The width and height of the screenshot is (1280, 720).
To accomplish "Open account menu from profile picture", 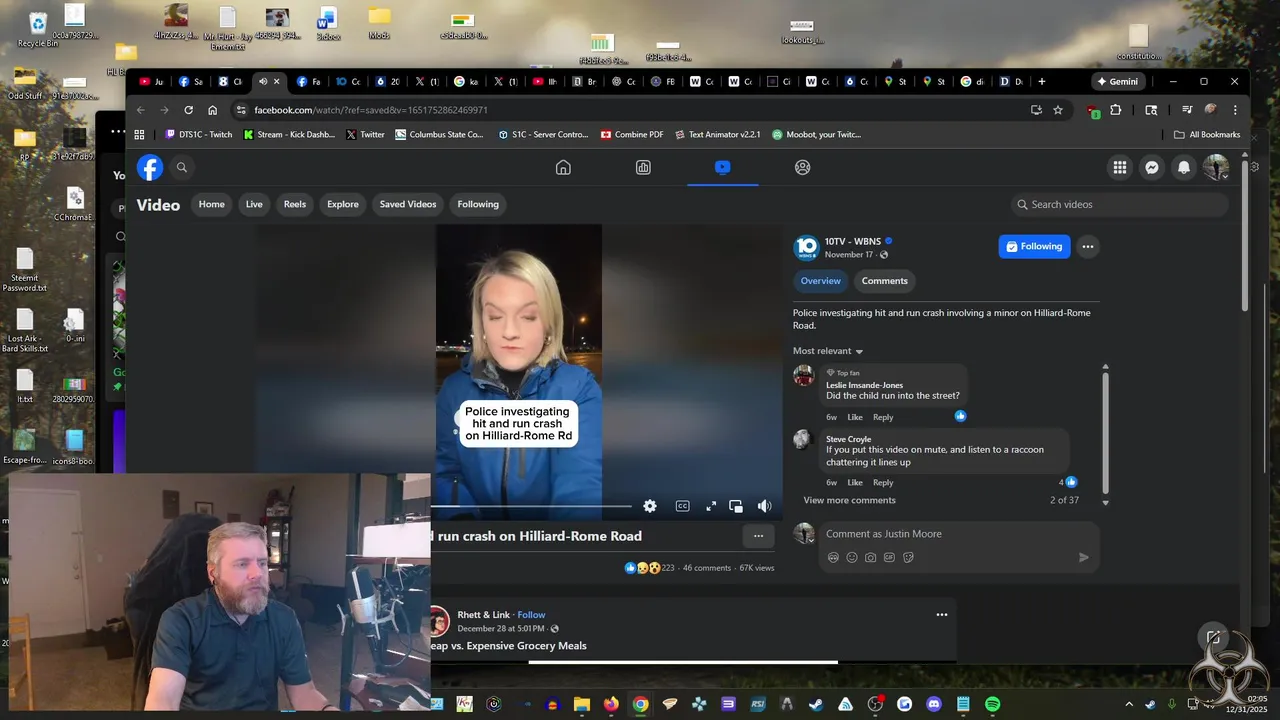I will click(x=1216, y=168).
